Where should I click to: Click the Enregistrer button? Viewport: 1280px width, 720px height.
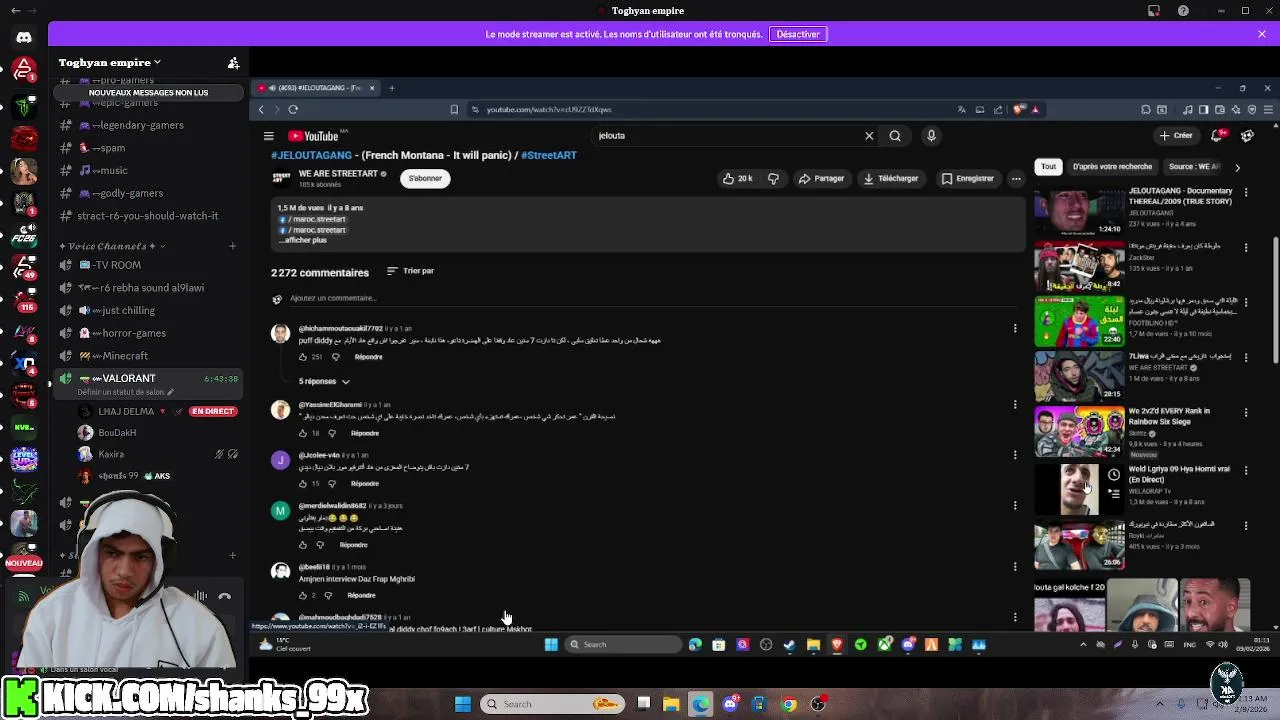click(967, 178)
